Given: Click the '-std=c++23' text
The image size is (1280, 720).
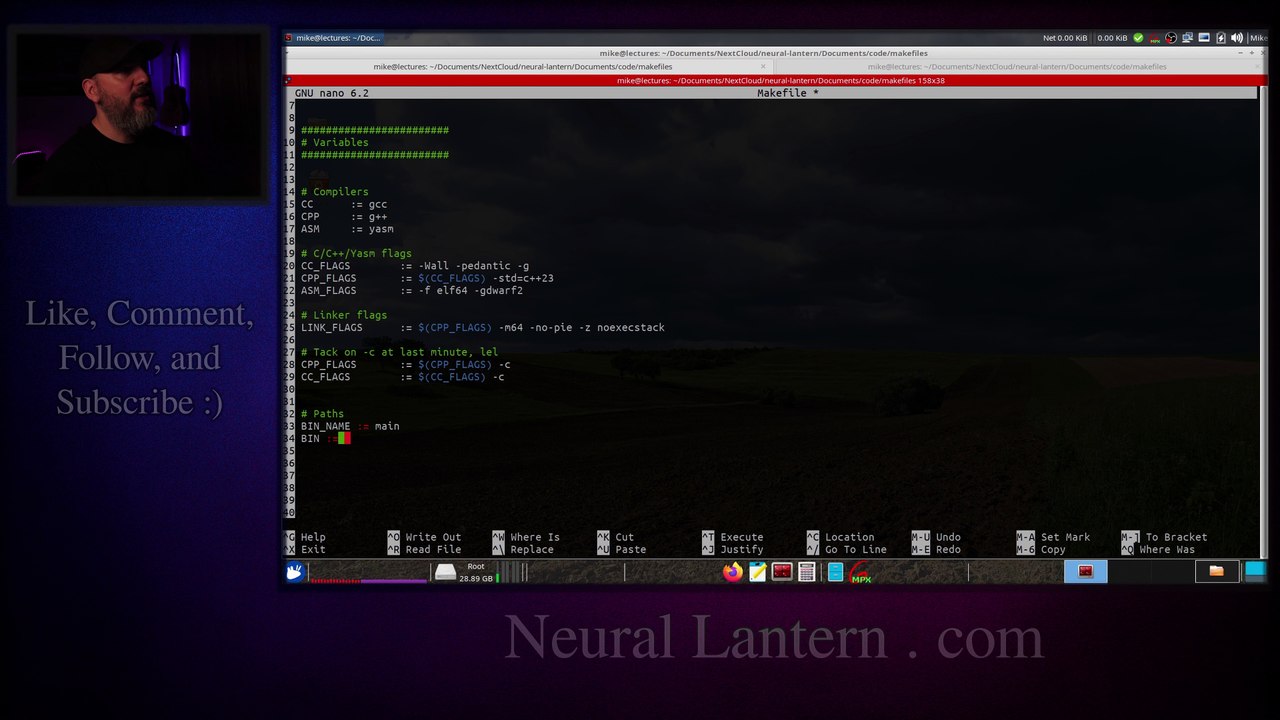Looking at the screenshot, I should [523, 278].
